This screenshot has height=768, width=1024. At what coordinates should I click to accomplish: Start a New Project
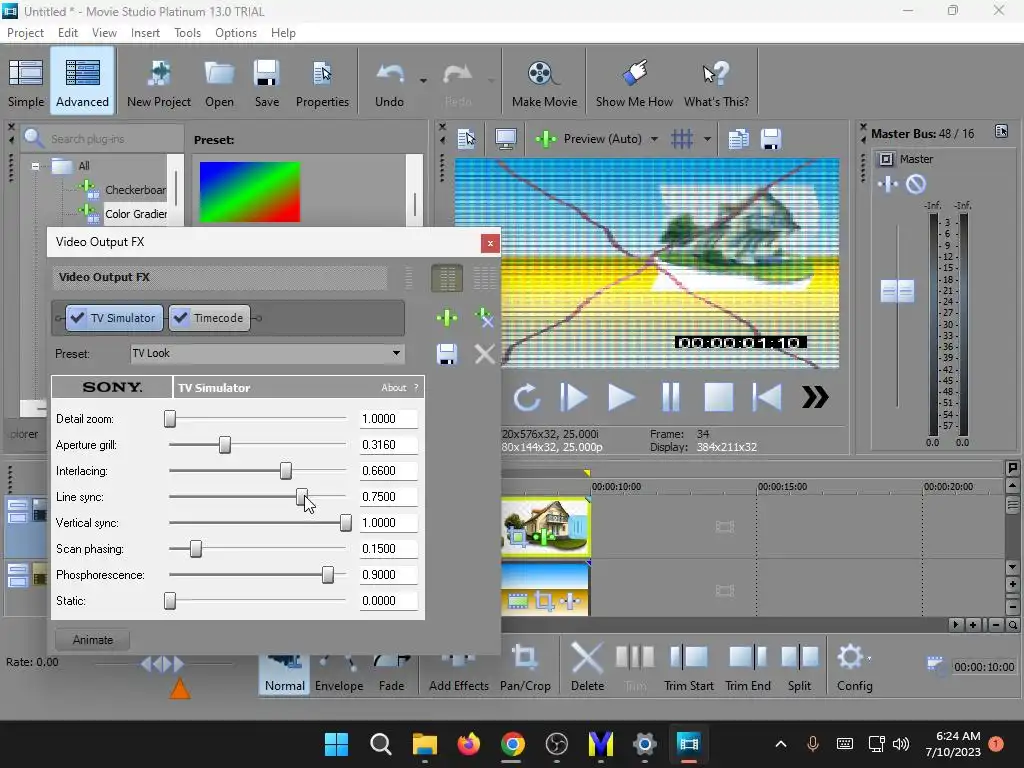[x=159, y=83]
